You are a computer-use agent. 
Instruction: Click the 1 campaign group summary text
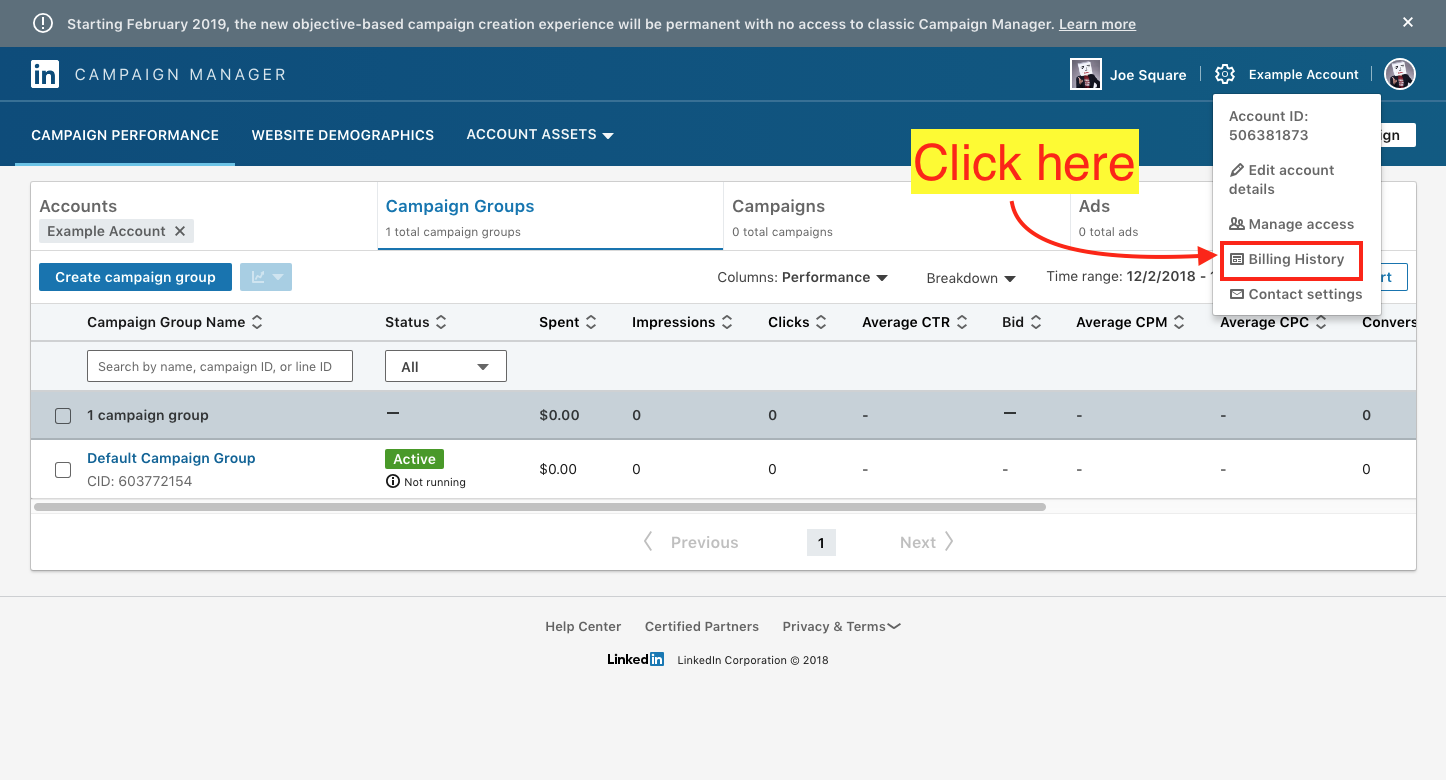pos(148,415)
